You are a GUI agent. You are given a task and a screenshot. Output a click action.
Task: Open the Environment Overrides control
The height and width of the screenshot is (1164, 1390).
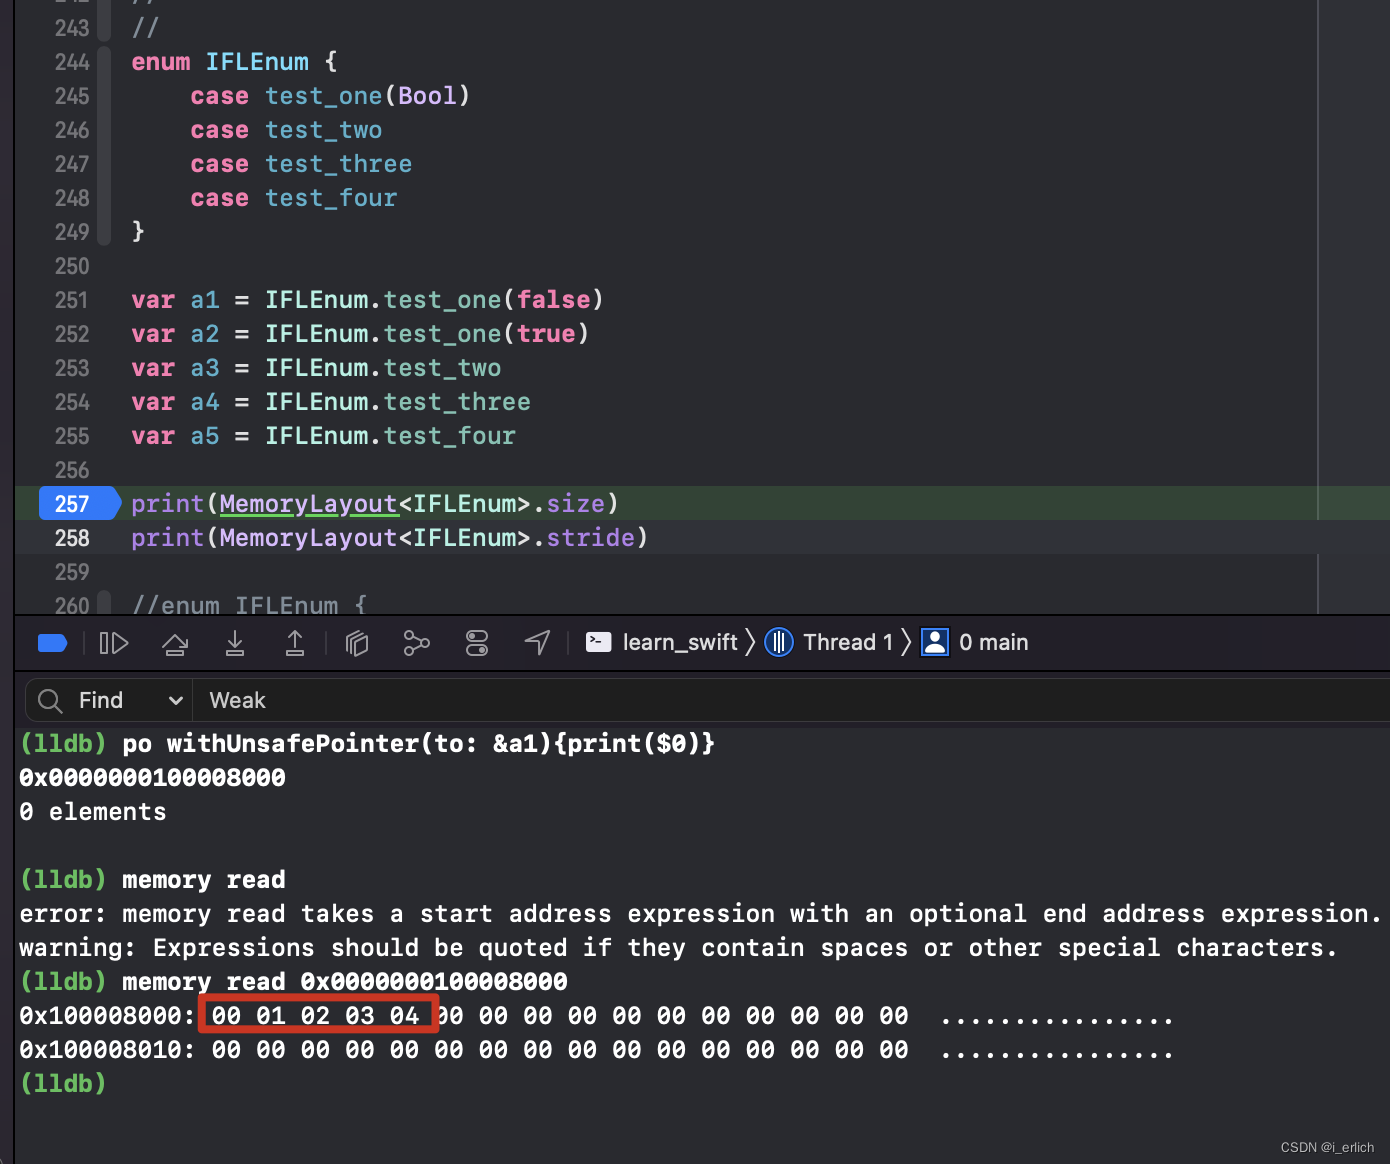tap(477, 643)
